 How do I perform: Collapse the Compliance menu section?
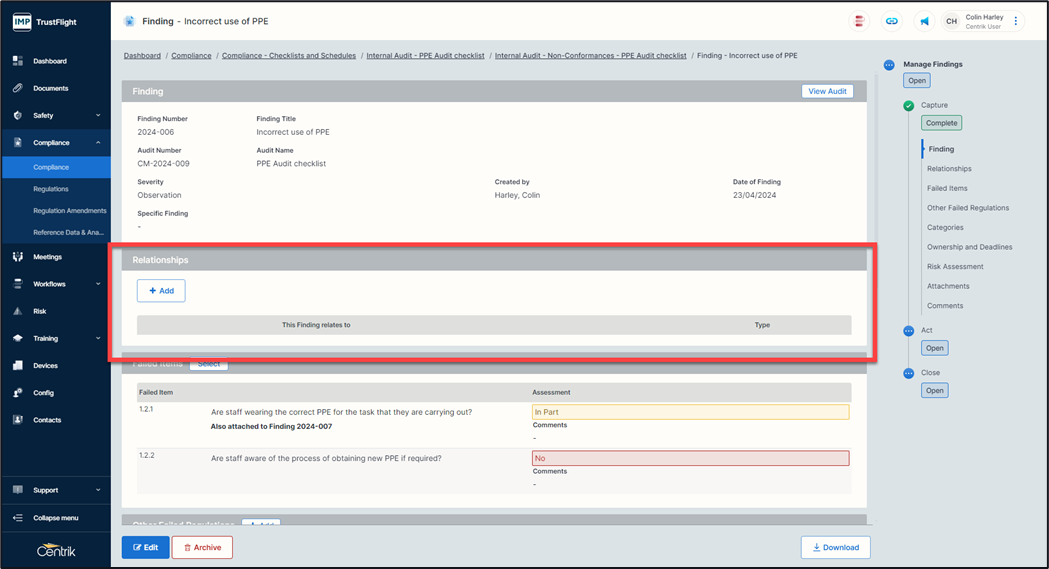[98, 143]
